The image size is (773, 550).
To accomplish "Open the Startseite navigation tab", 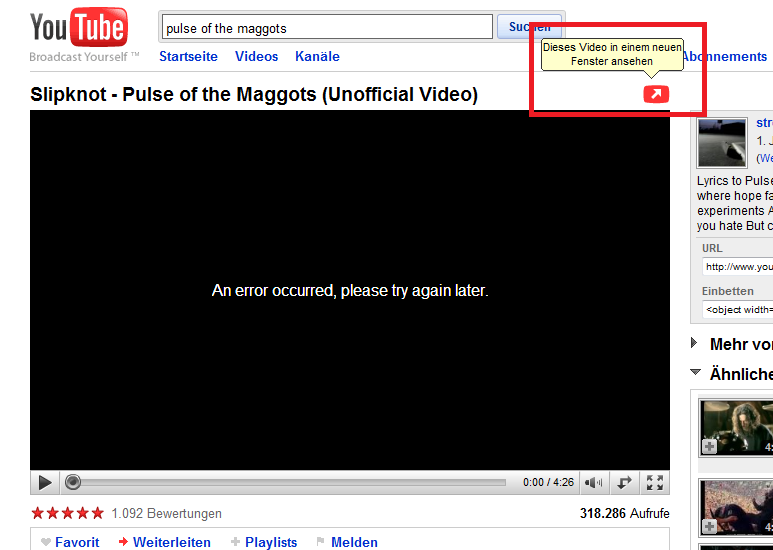I will tap(188, 56).
